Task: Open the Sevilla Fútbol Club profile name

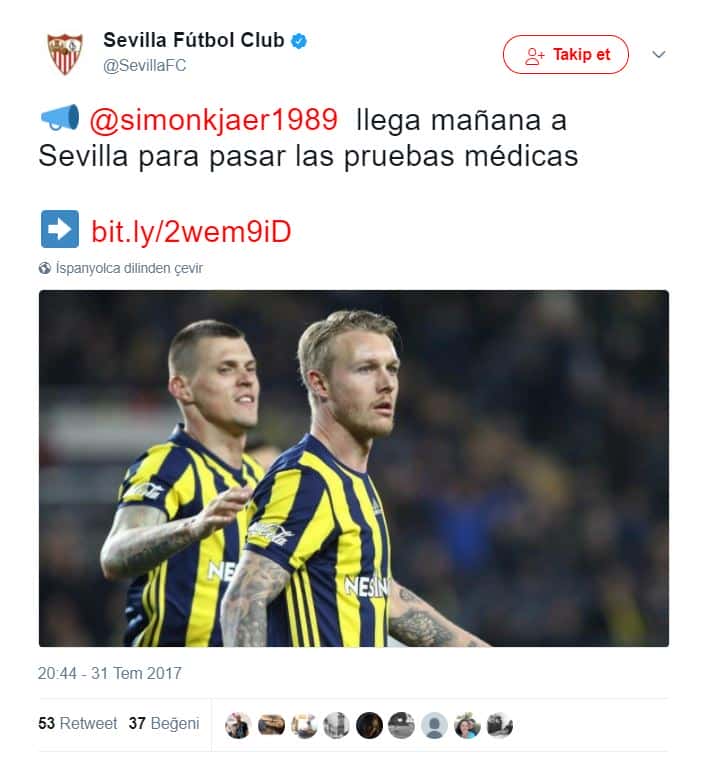Action: [194, 40]
